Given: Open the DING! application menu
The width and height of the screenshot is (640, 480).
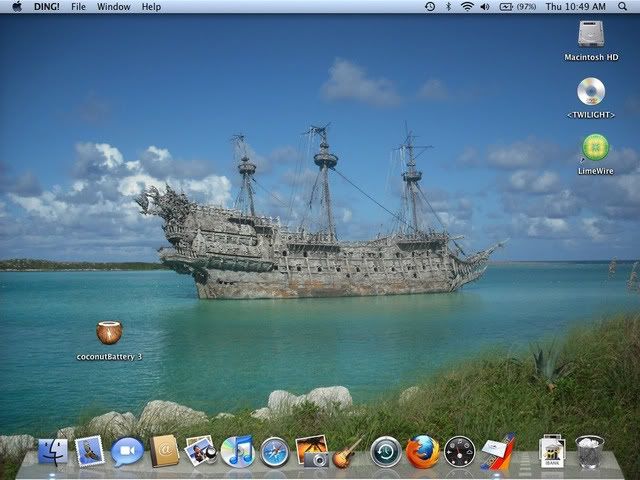Looking at the screenshot, I should click(47, 7).
